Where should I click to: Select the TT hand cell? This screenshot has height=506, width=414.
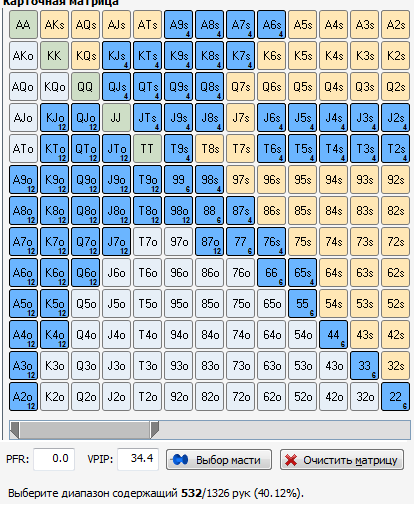147,149
